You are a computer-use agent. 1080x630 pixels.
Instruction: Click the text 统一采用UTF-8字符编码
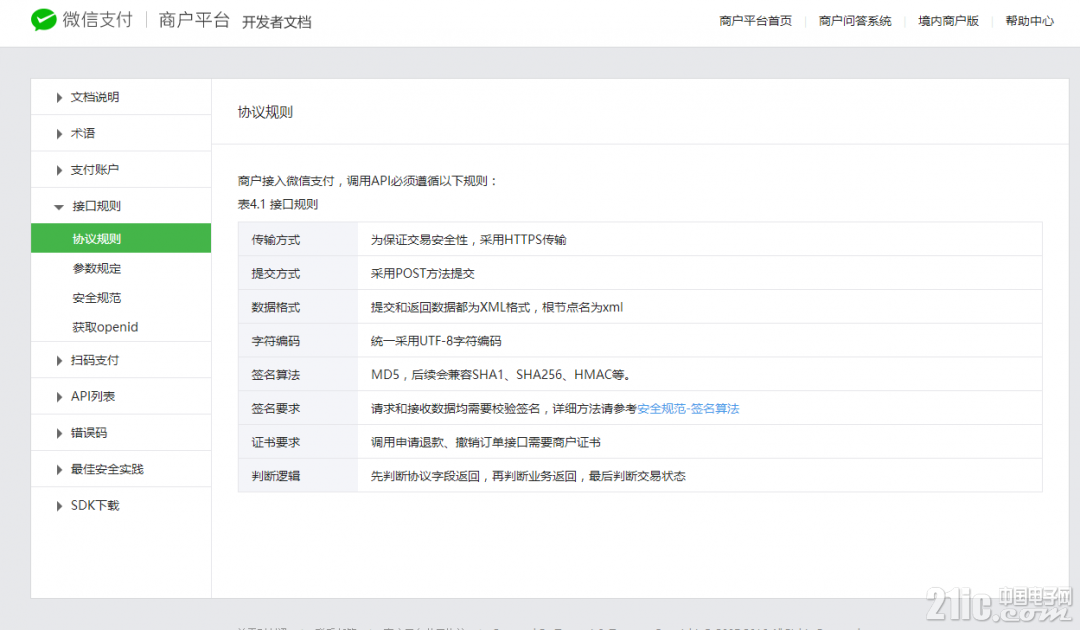436,342
